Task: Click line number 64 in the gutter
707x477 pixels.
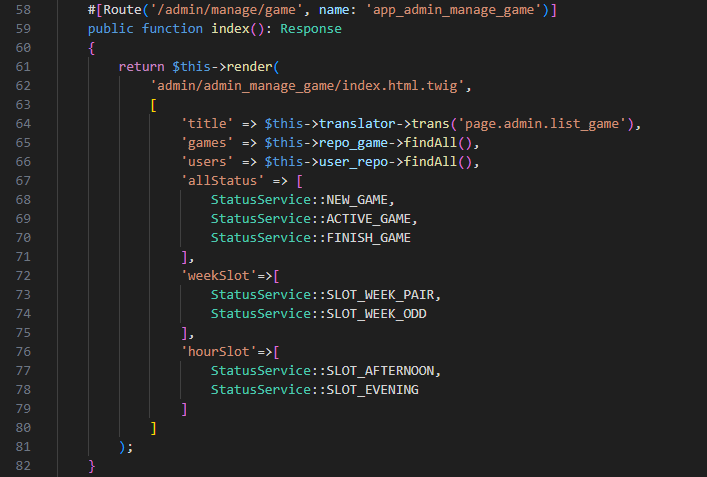Action: (x=23, y=124)
